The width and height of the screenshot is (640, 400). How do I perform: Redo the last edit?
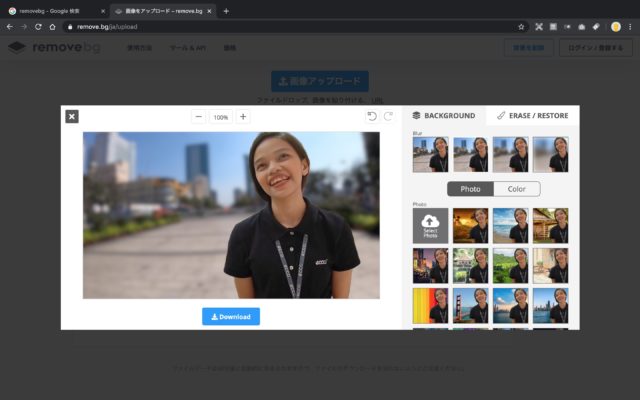coord(389,117)
